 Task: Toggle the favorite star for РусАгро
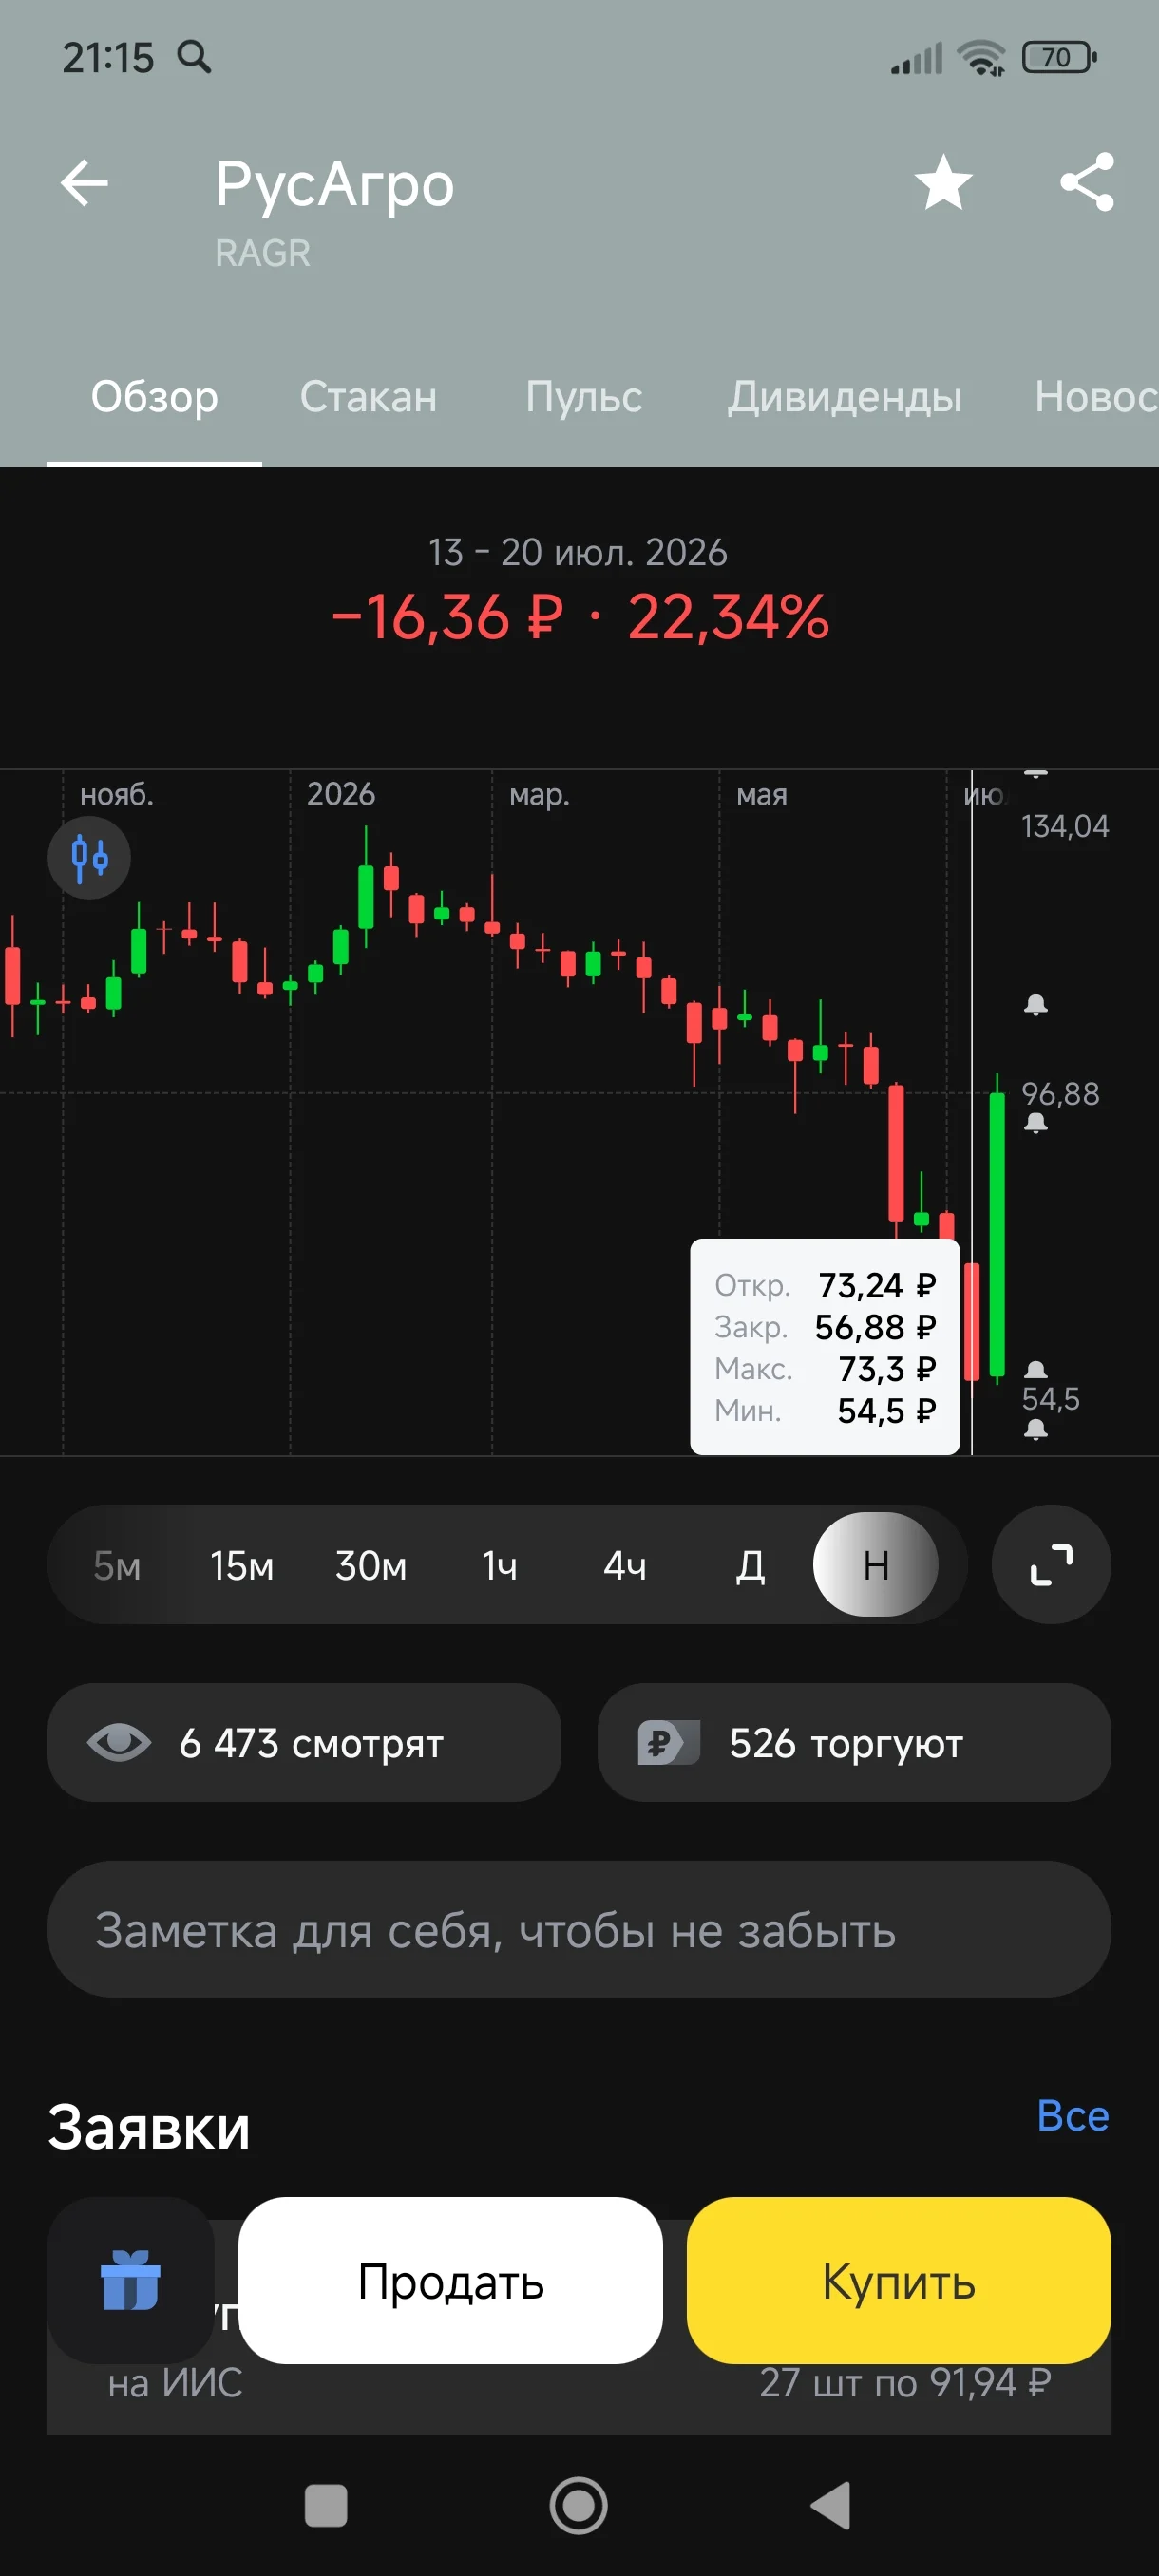click(943, 183)
